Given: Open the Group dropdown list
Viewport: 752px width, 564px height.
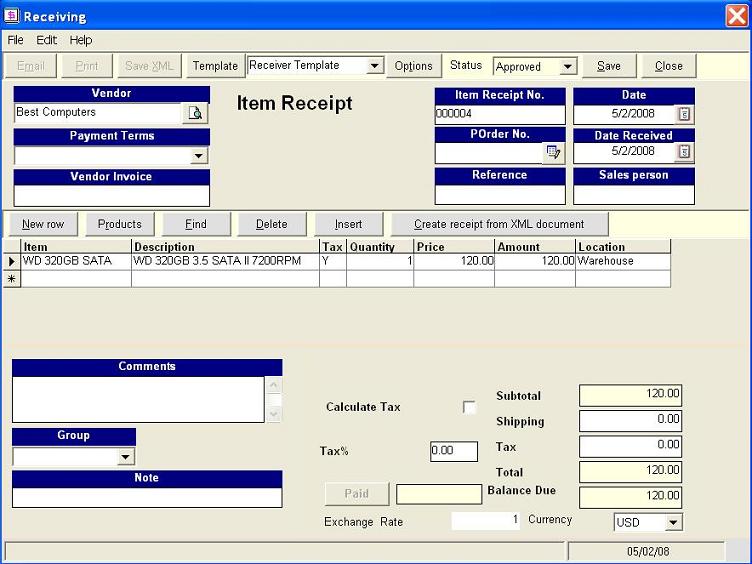Looking at the screenshot, I should pos(126,456).
